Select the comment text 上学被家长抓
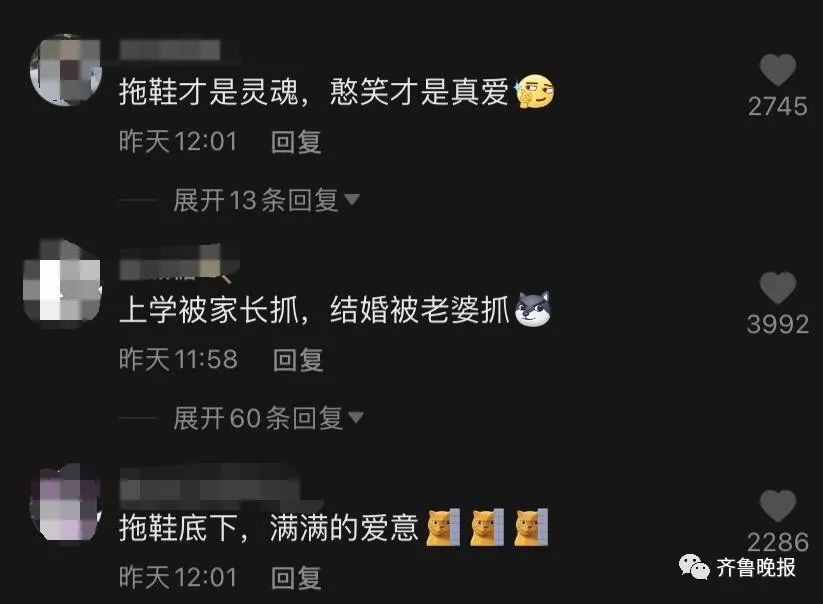The height and width of the screenshot is (604, 823). click(209, 310)
